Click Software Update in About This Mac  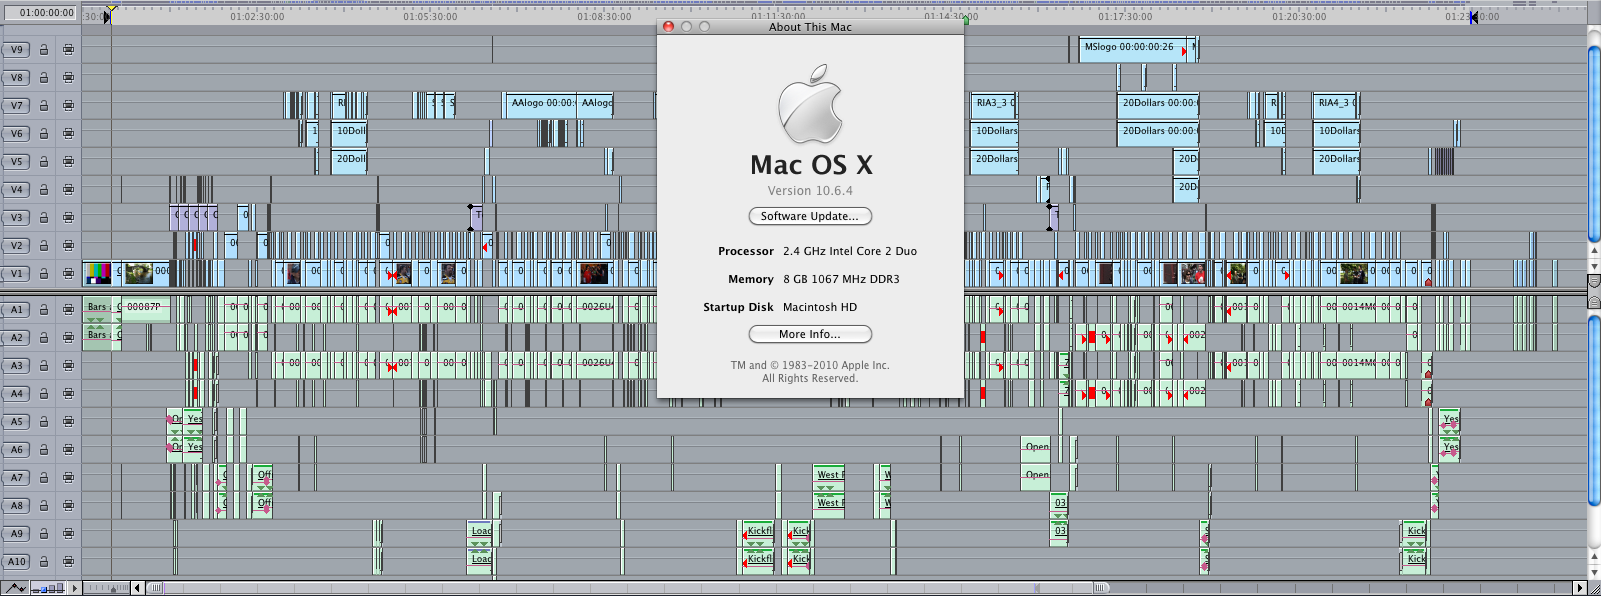[810, 216]
